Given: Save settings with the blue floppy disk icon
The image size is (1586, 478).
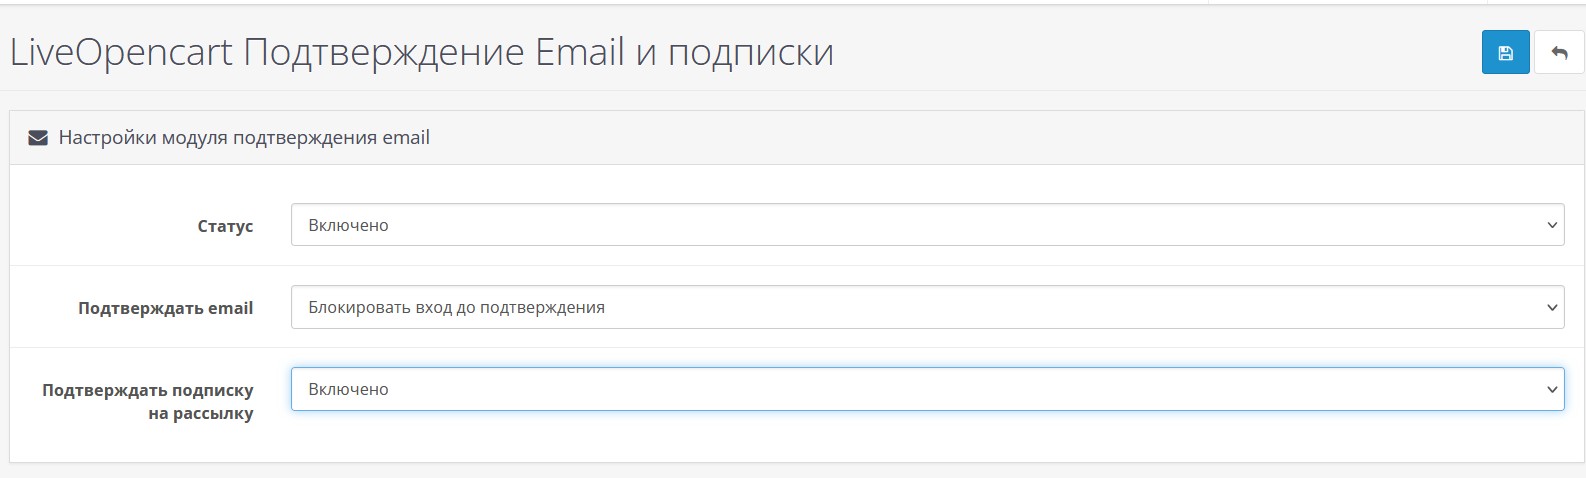Looking at the screenshot, I should pos(1505,53).
